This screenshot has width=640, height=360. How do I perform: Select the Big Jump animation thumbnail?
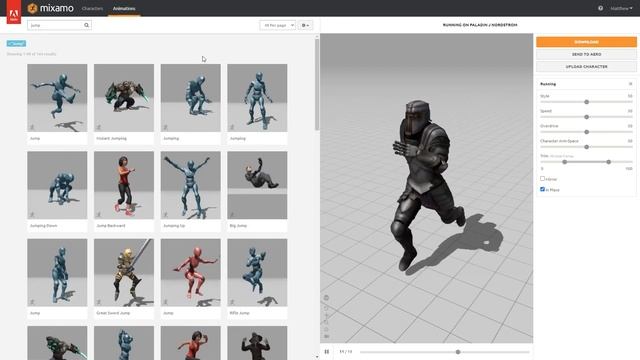257,185
